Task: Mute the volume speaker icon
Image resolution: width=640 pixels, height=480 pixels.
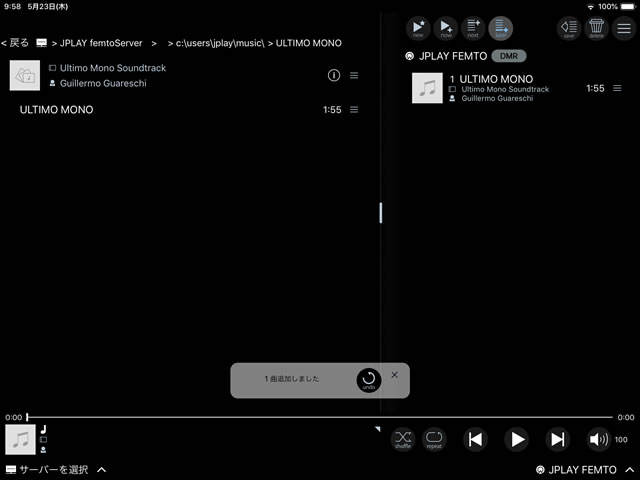Action: [598, 439]
